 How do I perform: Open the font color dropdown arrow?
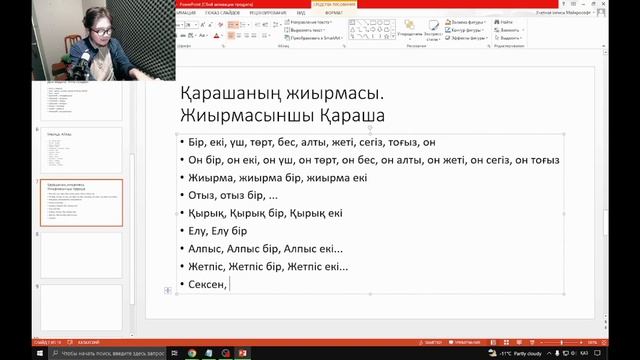pyautogui.click(x=222, y=36)
